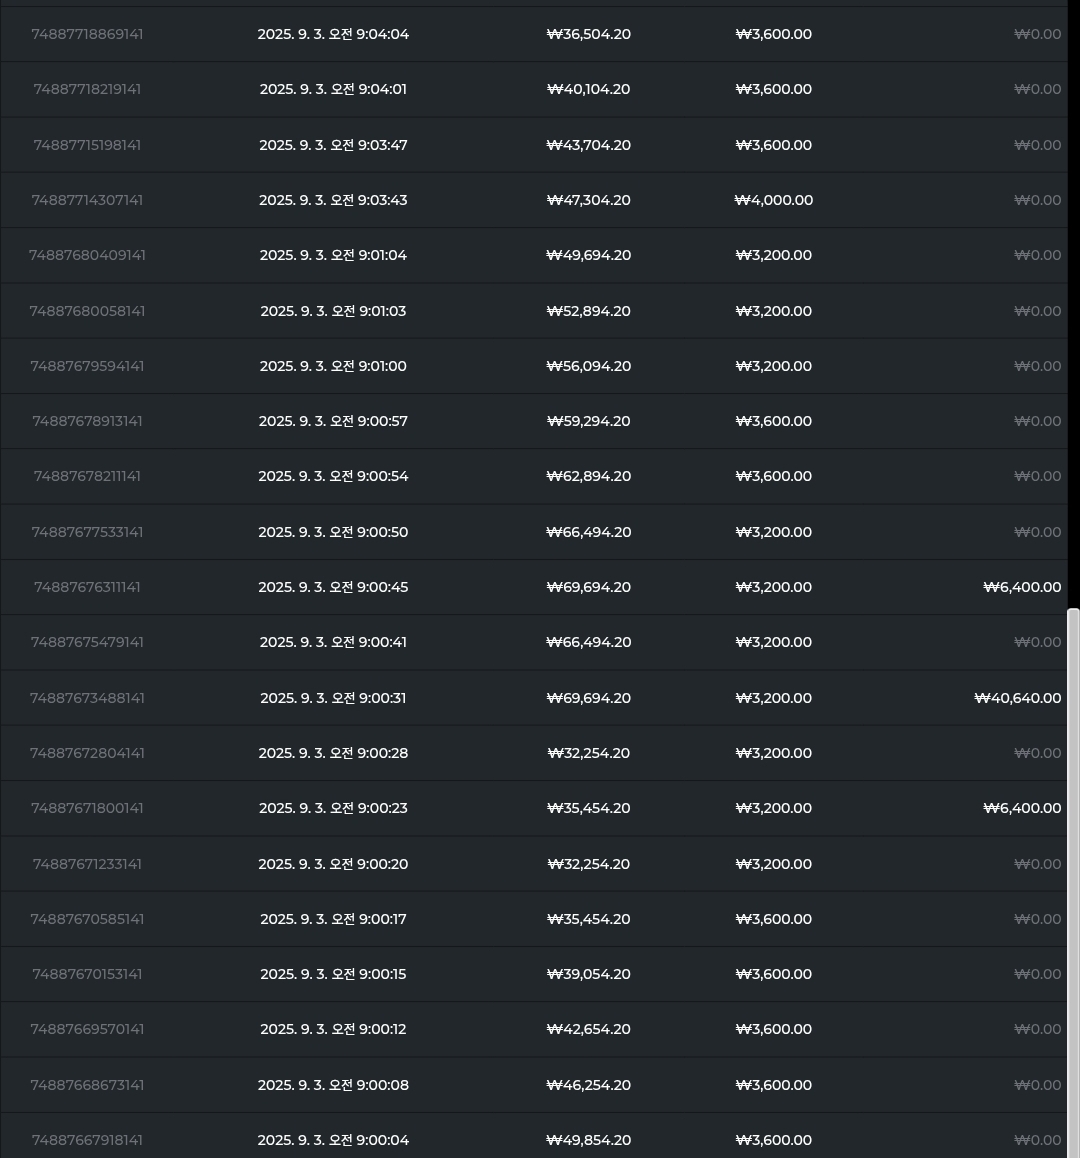
Task: Select the 오전 9:00:20 timestamp
Action: point(333,864)
